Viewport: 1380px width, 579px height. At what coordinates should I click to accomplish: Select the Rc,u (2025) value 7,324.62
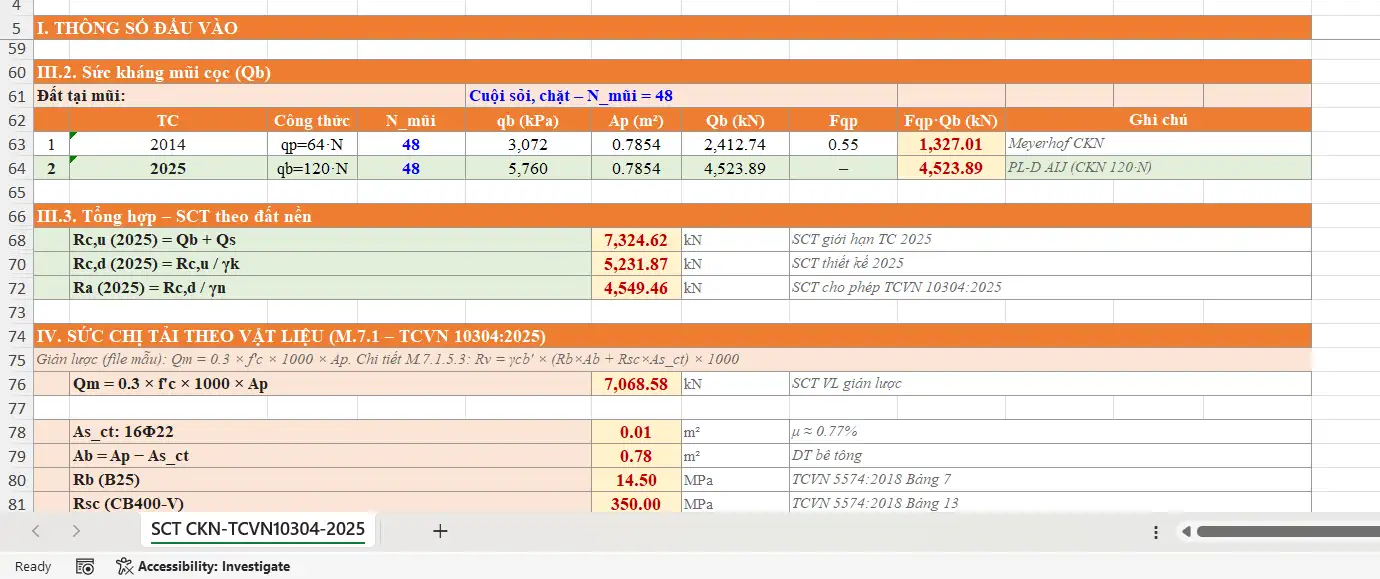[x=636, y=240]
